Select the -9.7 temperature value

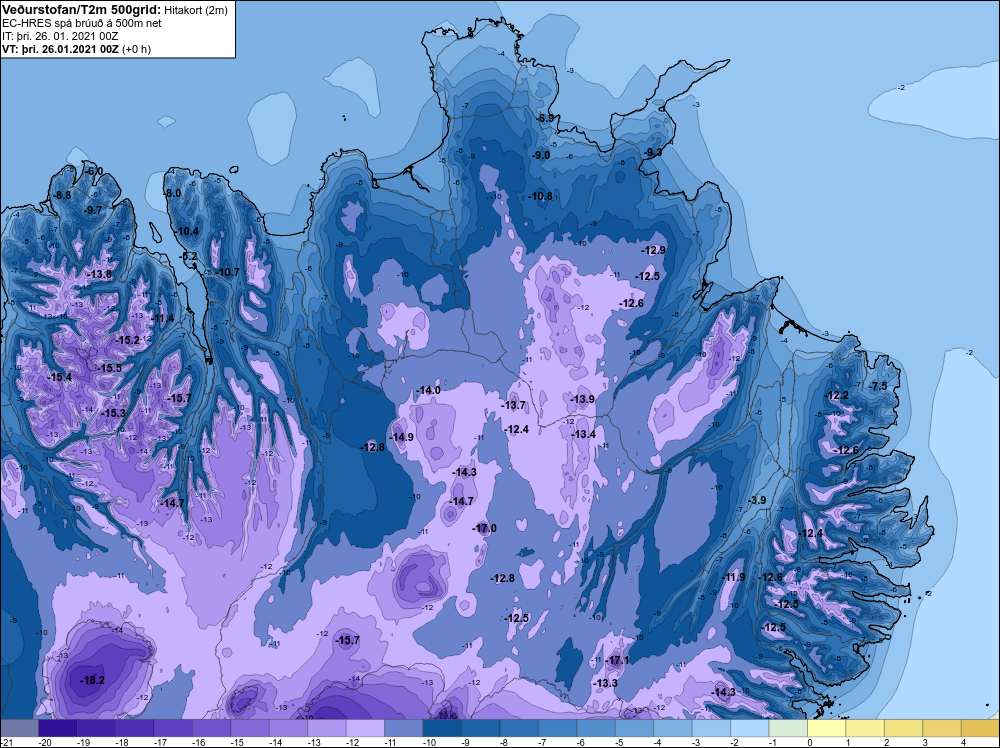(x=92, y=210)
